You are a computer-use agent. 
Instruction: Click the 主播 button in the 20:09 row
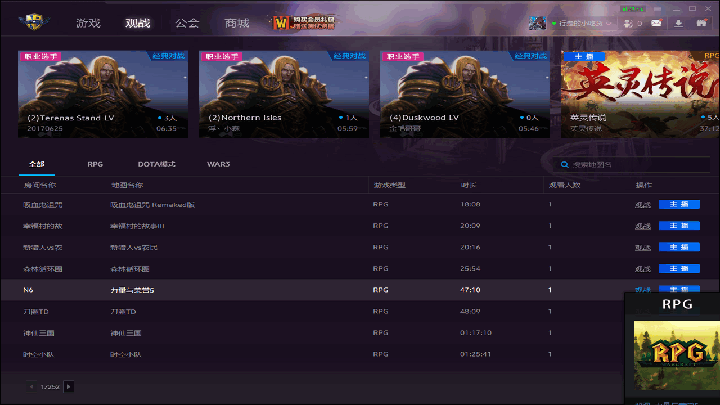[679, 225]
